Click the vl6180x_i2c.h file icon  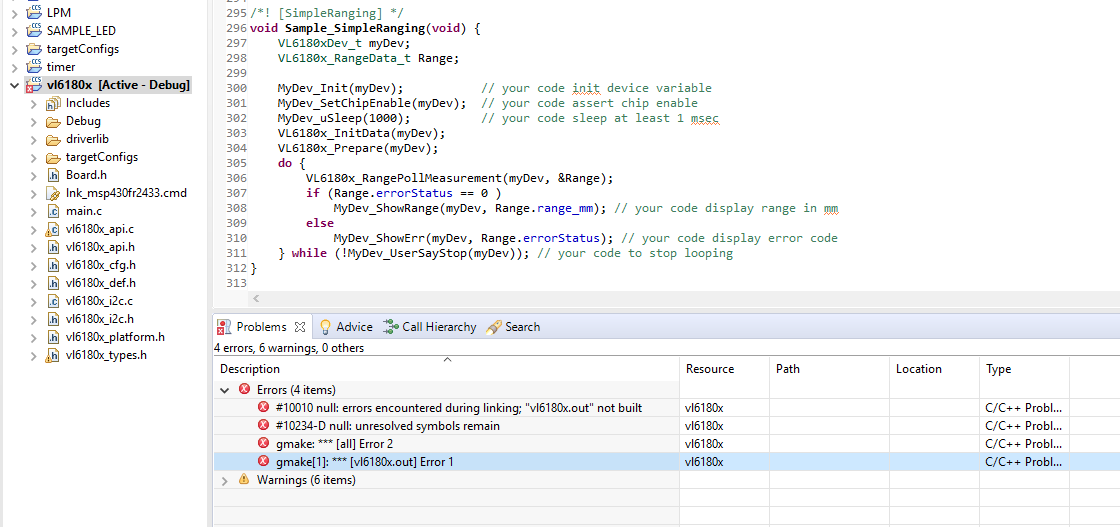[x=52, y=319]
